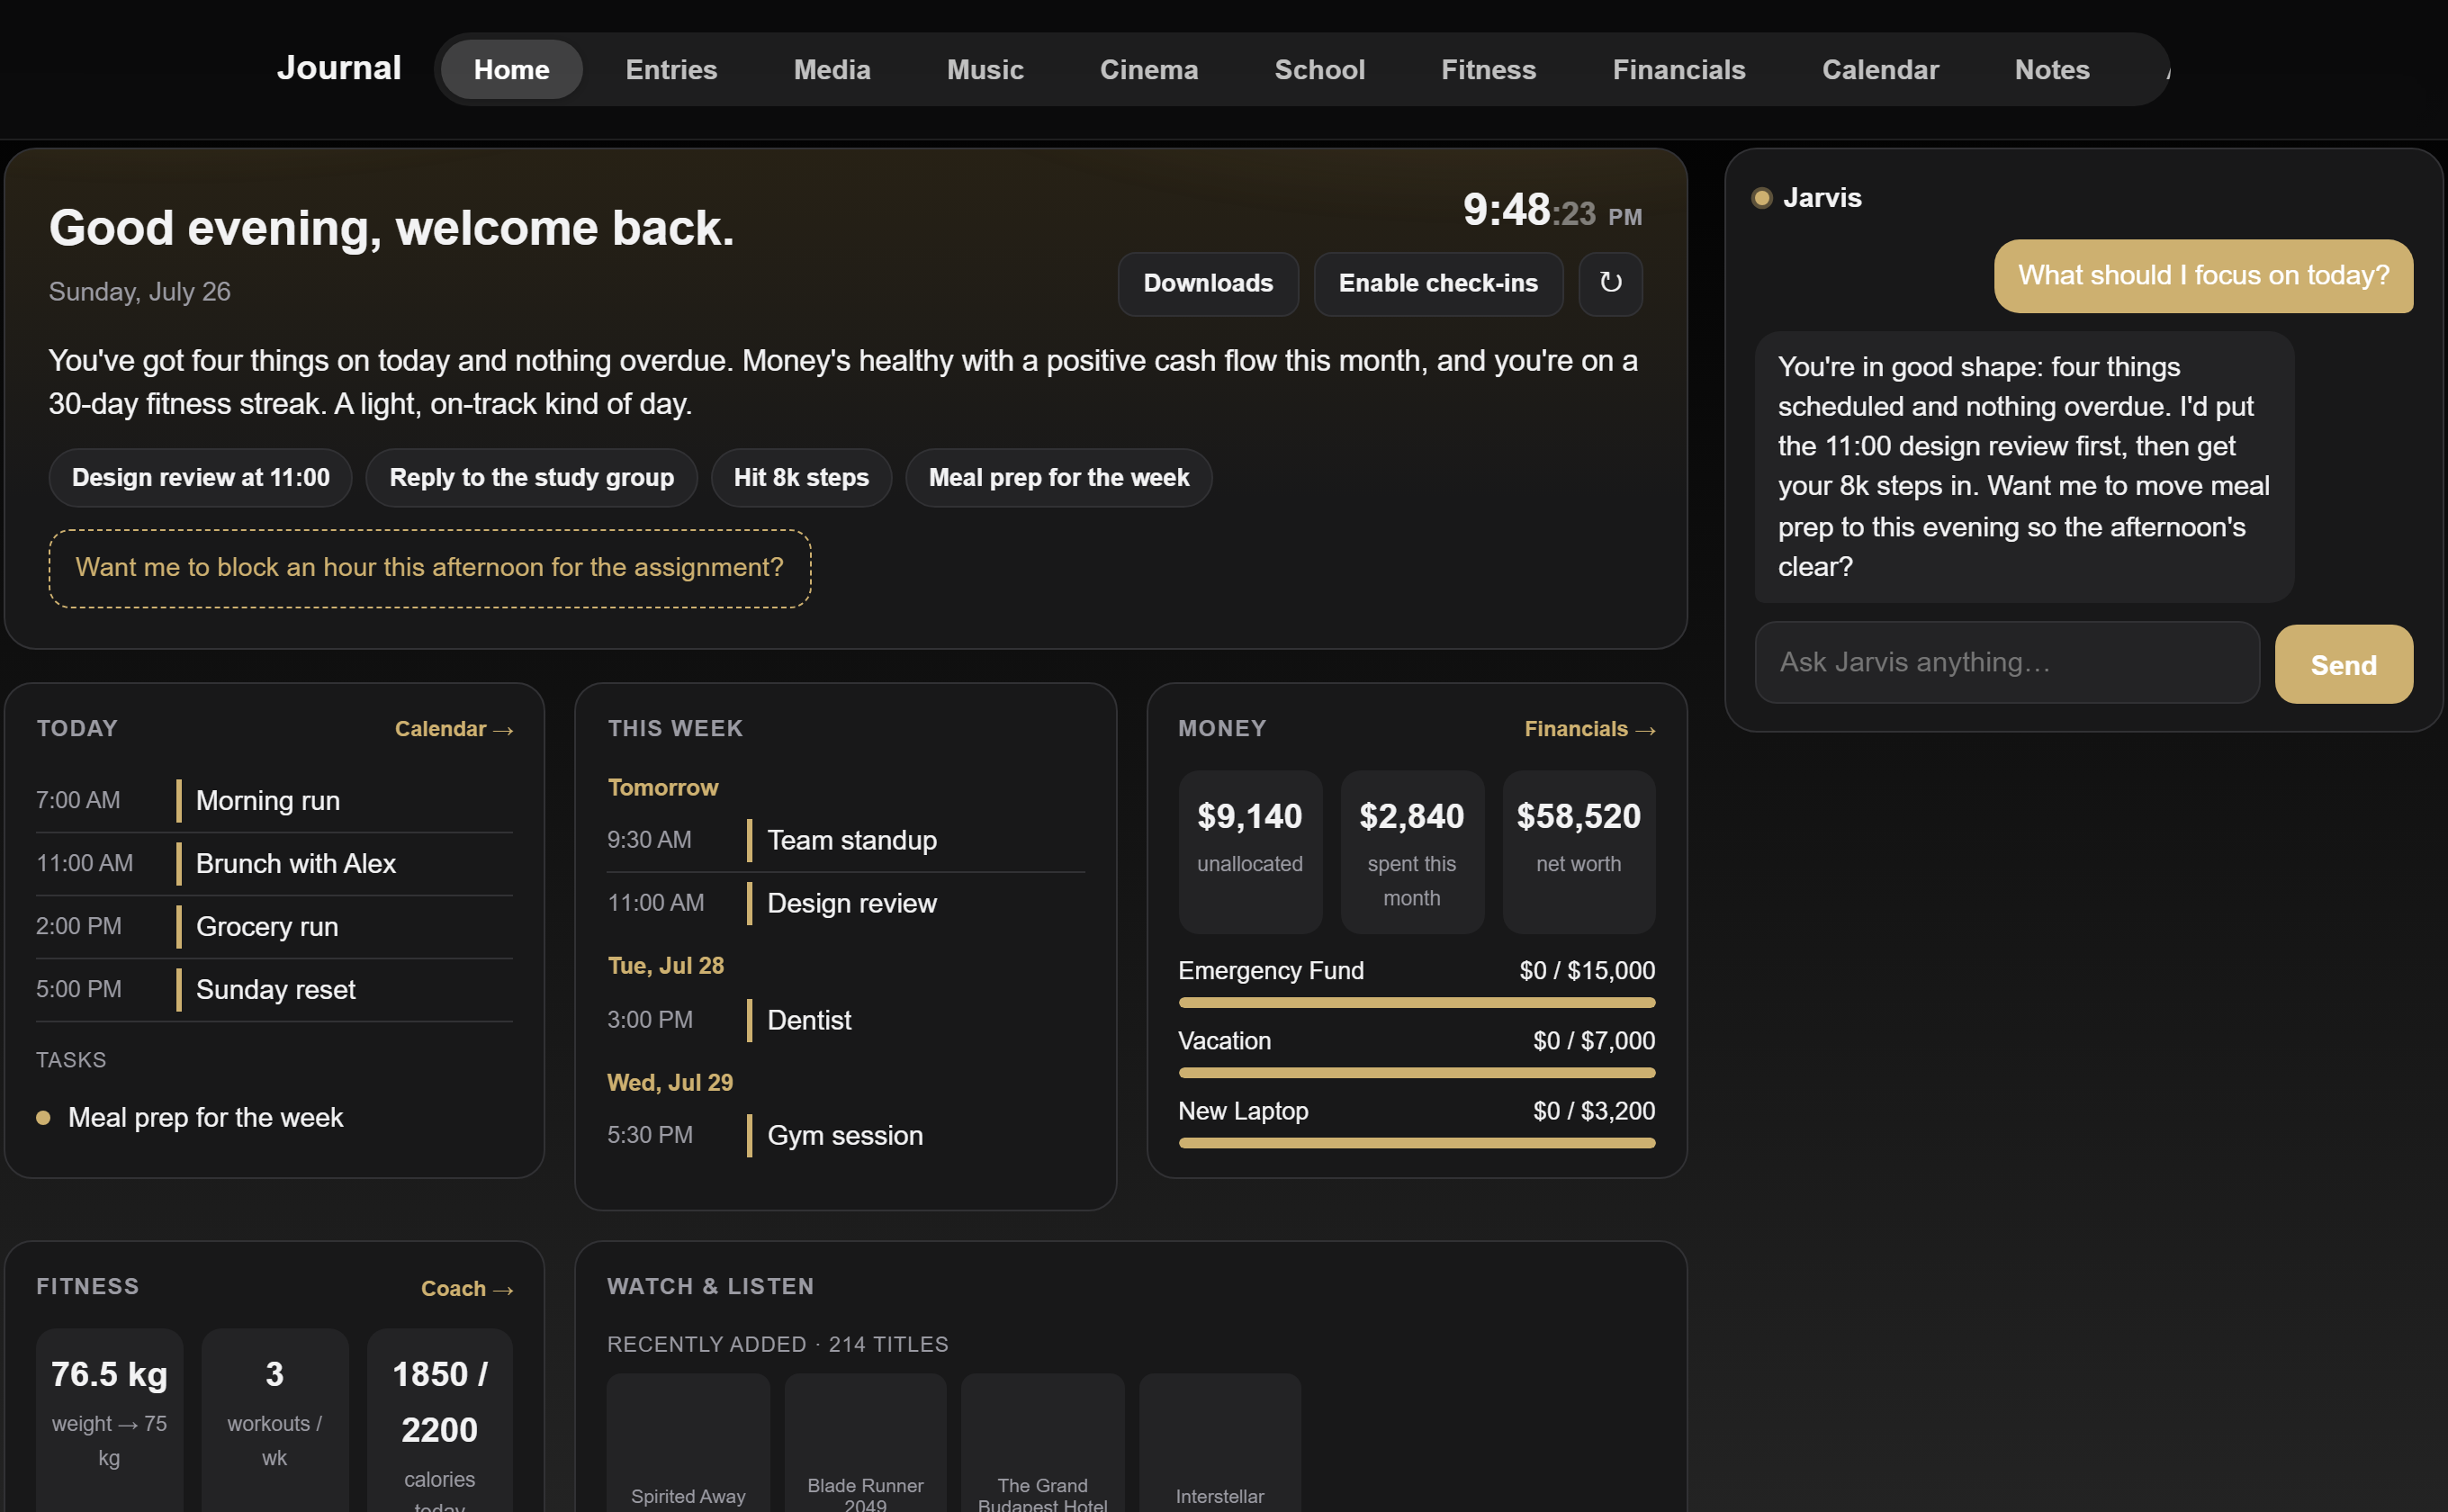Screen dimensions: 2448x1512
Task: Open the Calendar tab in navigation
Action: pyautogui.click(x=1880, y=69)
